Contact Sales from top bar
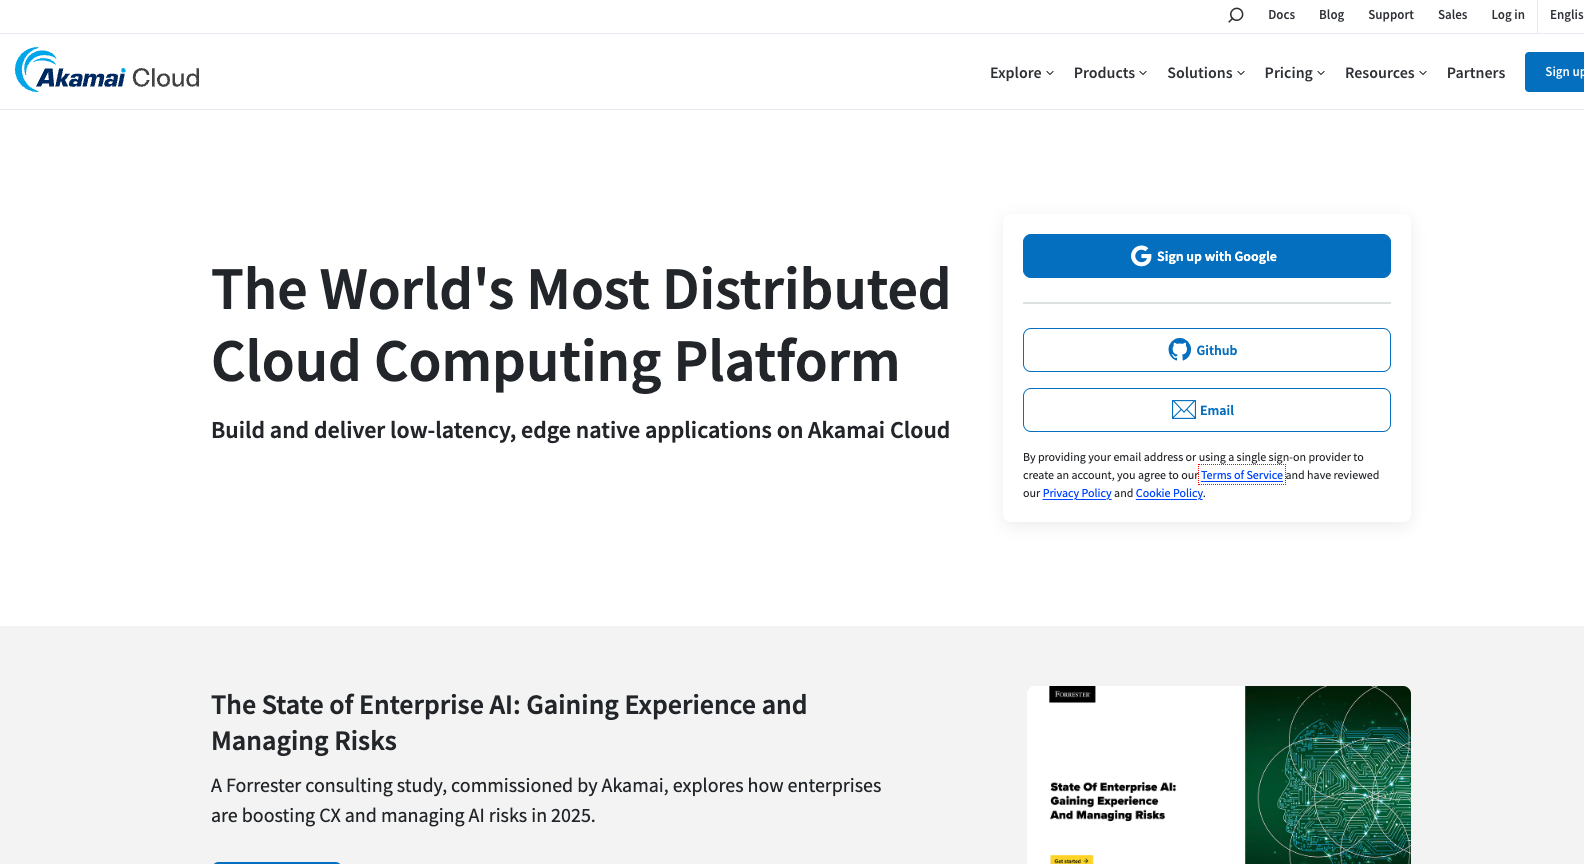The height and width of the screenshot is (864, 1584). (x=1452, y=15)
